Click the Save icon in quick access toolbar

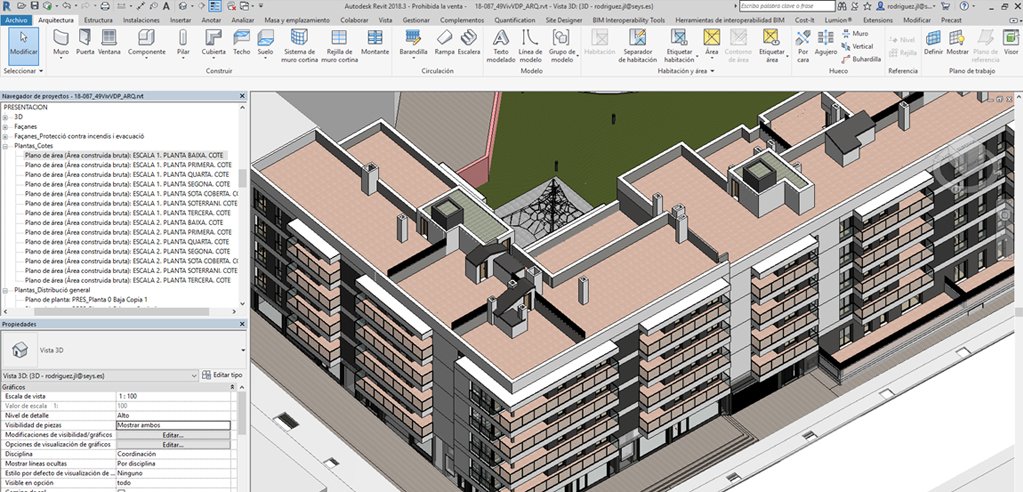click(37, 6)
